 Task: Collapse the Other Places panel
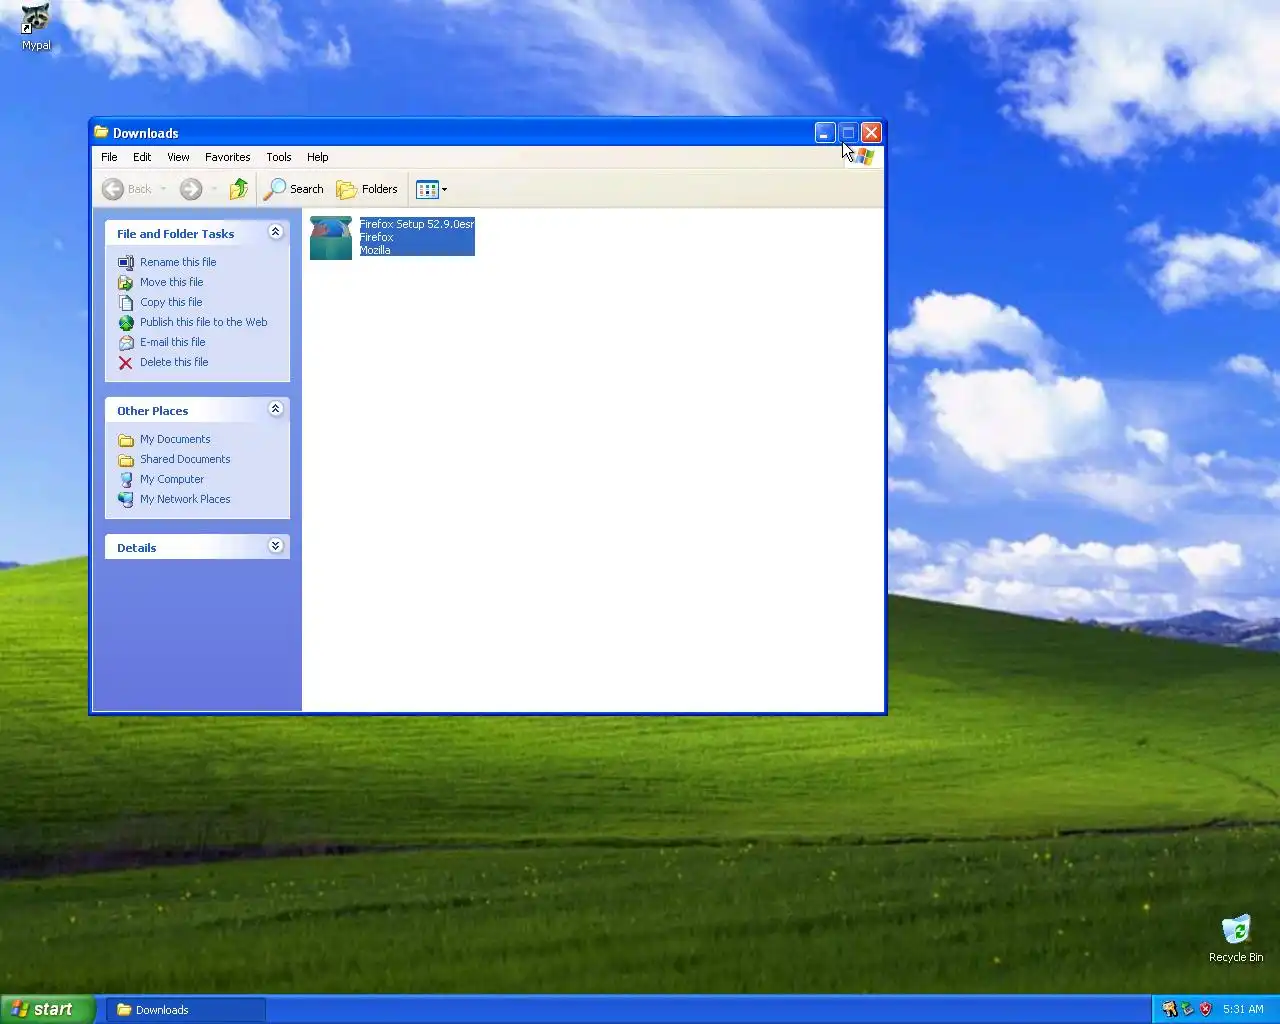[276, 409]
